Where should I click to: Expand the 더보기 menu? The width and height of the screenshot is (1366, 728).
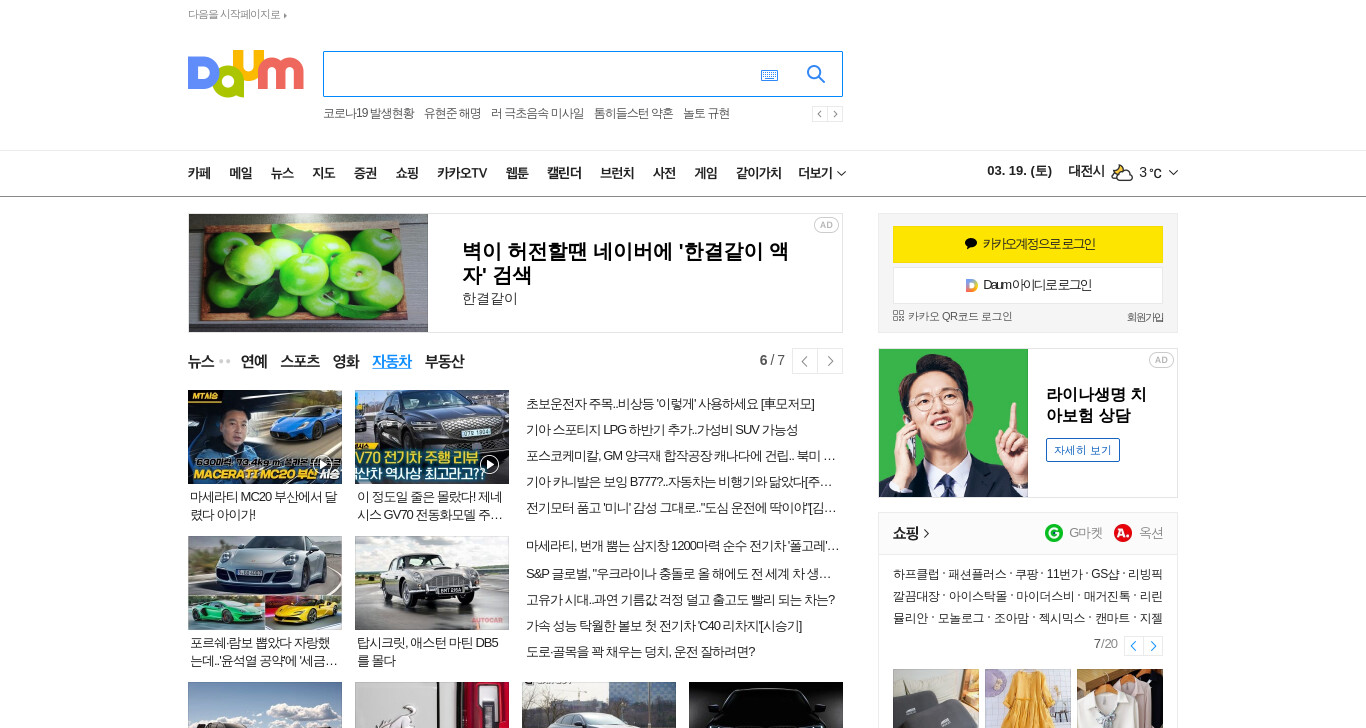(x=822, y=173)
